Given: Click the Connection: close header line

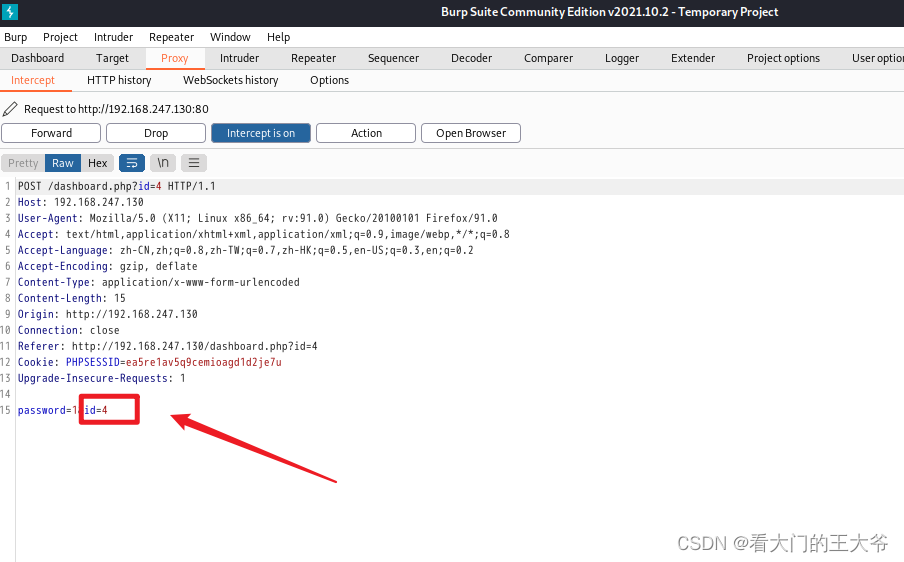Looking at the screenshot, I should pyautogui.click(x=69, y=330).
